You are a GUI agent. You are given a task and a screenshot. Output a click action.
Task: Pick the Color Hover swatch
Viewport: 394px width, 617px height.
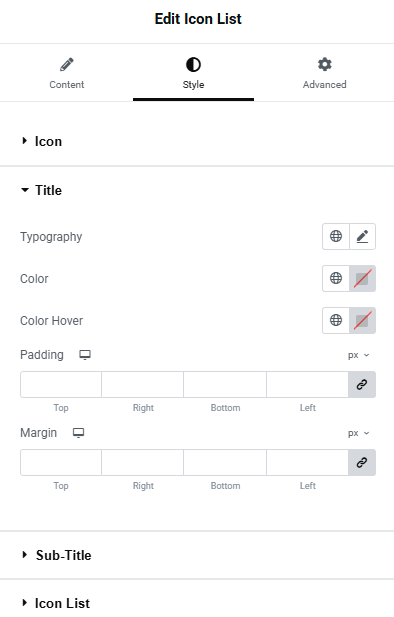(x=363, y=320)
